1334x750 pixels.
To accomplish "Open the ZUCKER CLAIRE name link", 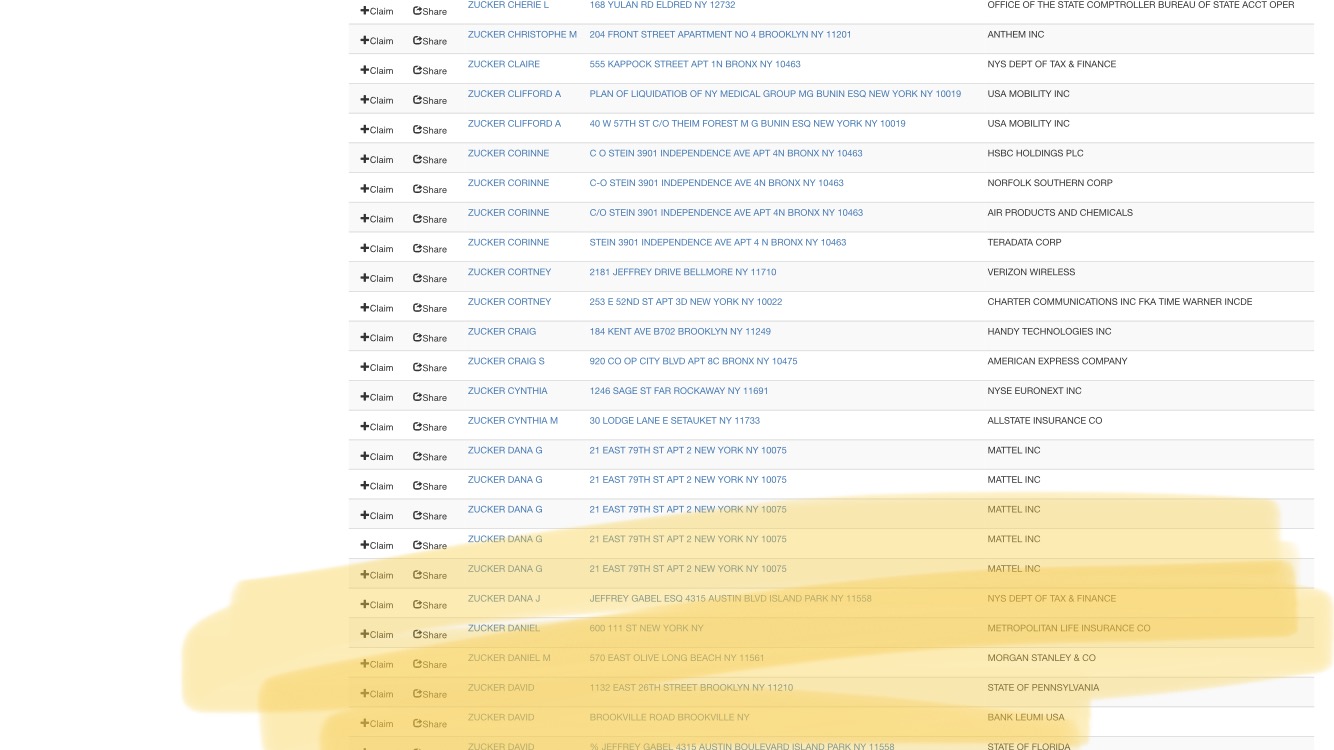I will (504, 64).
